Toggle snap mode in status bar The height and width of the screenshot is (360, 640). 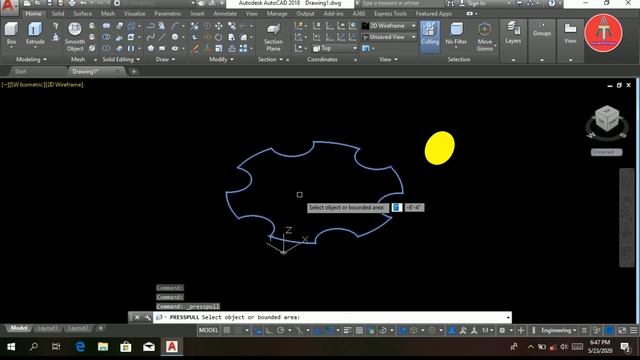(238, 330)
